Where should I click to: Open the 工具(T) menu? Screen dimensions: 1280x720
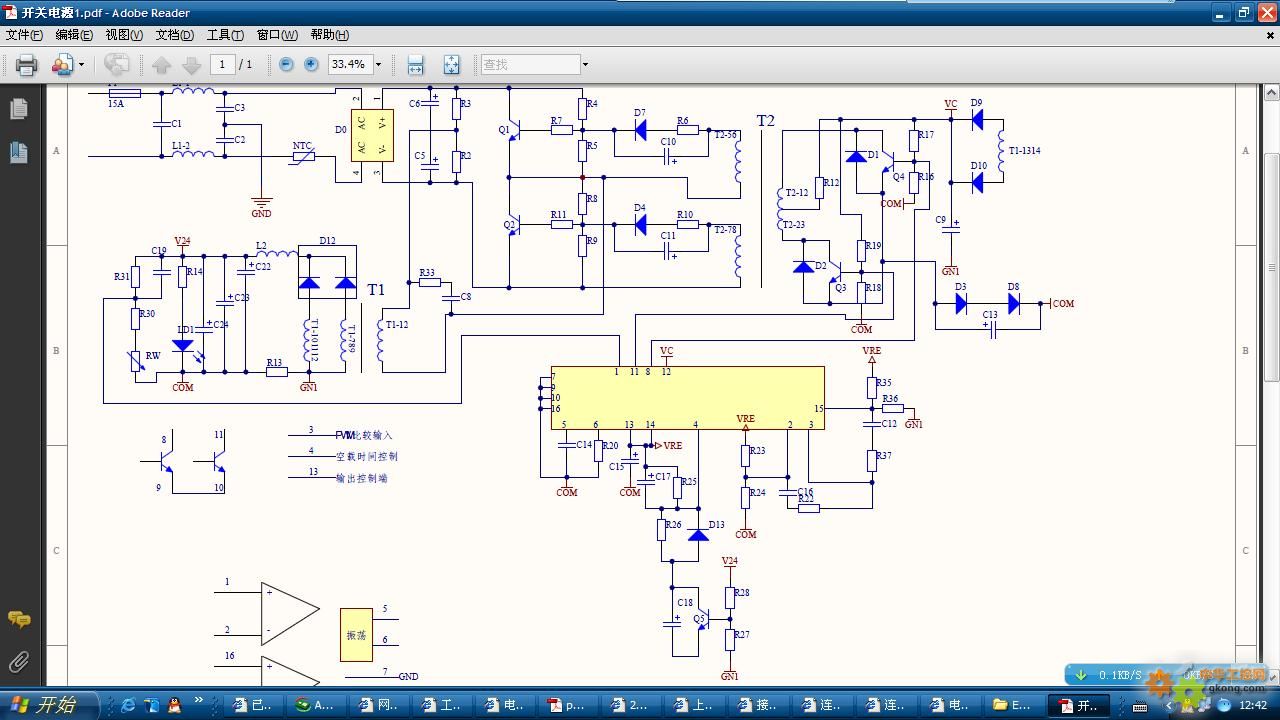tap(225, 35)
